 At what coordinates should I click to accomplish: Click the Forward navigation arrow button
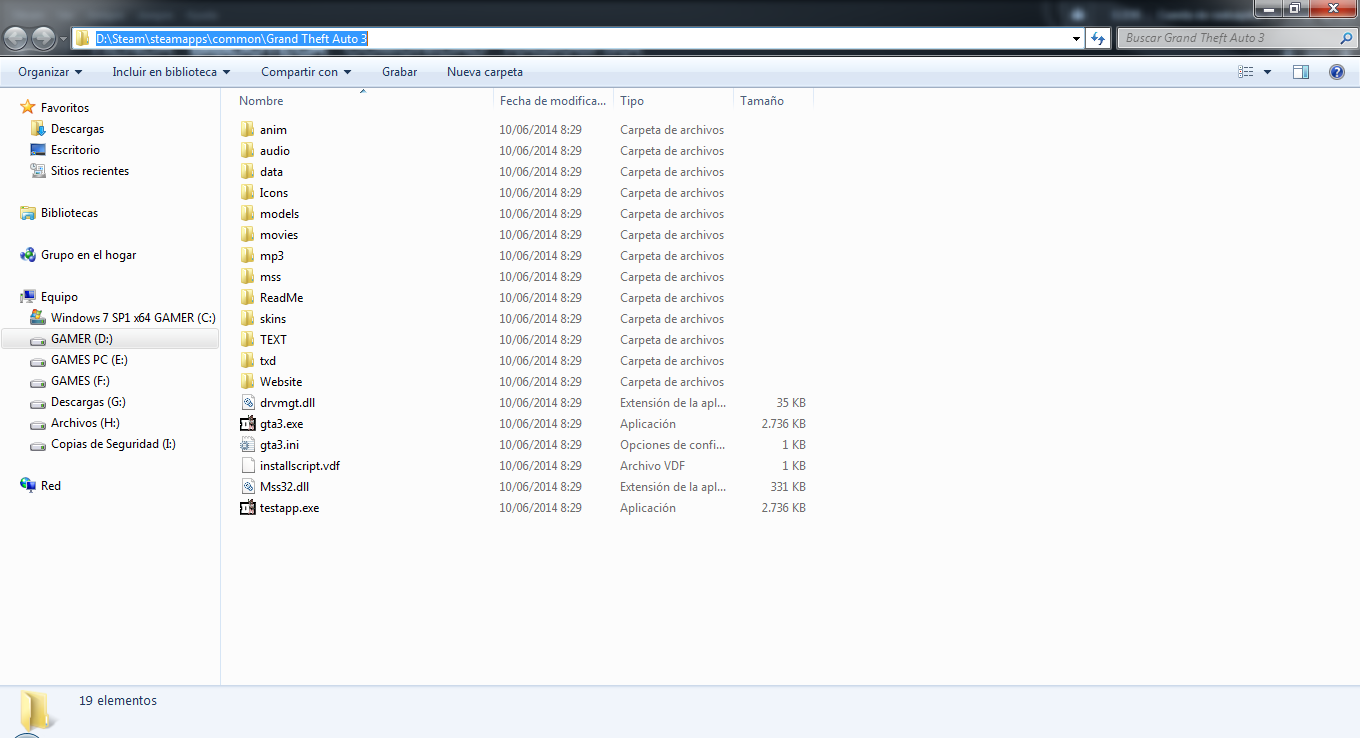pyautogui.click(x=44, y=38)
